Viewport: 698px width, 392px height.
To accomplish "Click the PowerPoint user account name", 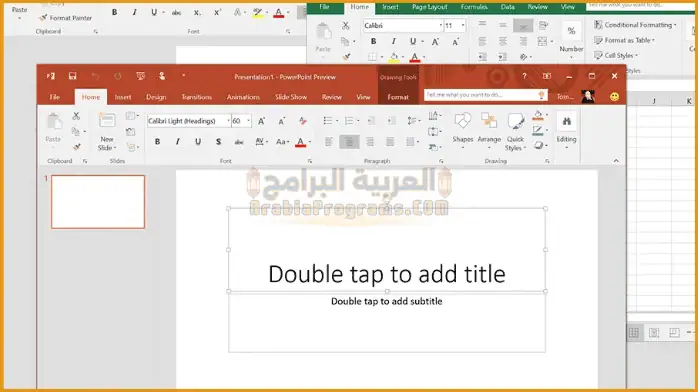I will pyautogui.click(x=565, y=97).
